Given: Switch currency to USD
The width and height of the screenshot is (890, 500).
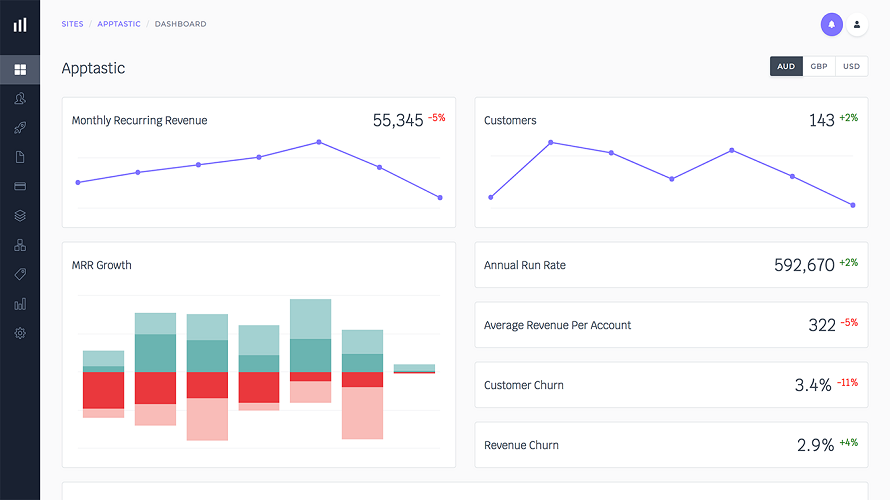Looking at the screenshot, I should pyautogui.click(x=851, y=66).
